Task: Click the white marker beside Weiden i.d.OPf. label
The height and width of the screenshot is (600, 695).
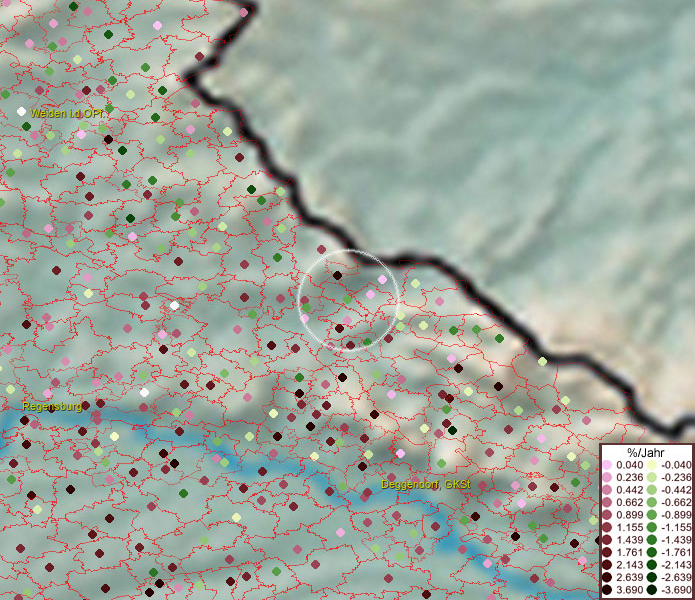Action: tap(22, 111)
